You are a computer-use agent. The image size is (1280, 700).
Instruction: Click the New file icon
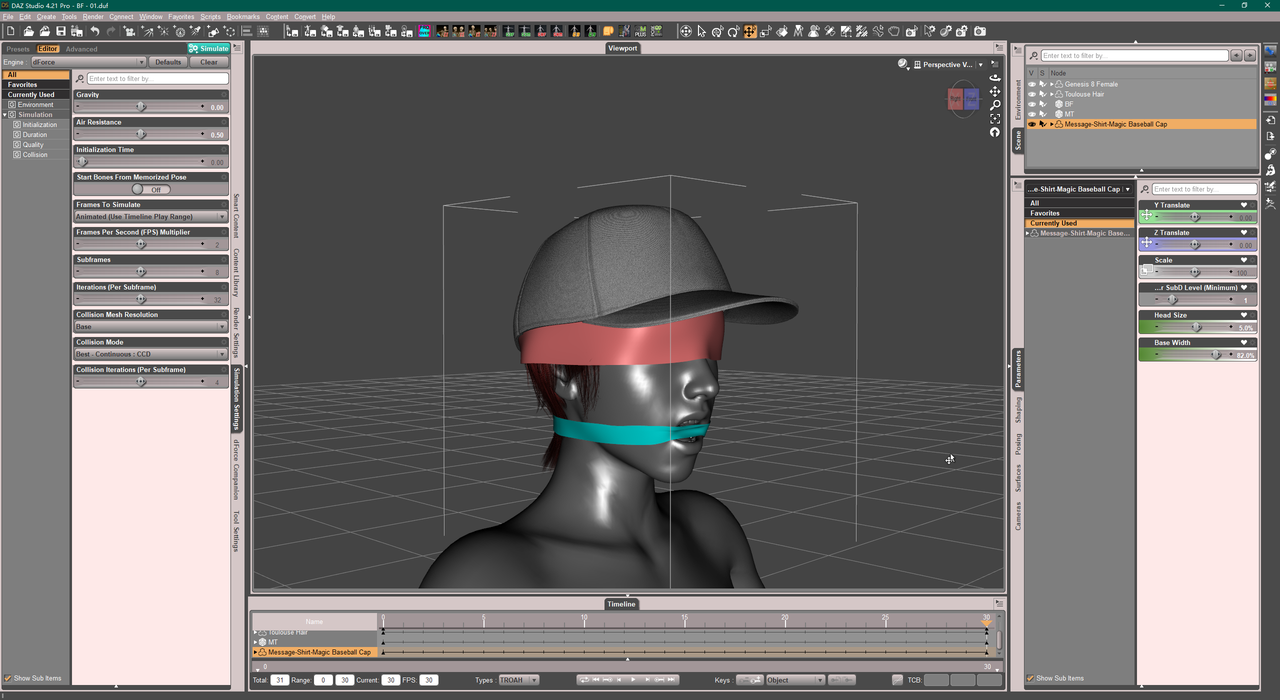(10, 32)
